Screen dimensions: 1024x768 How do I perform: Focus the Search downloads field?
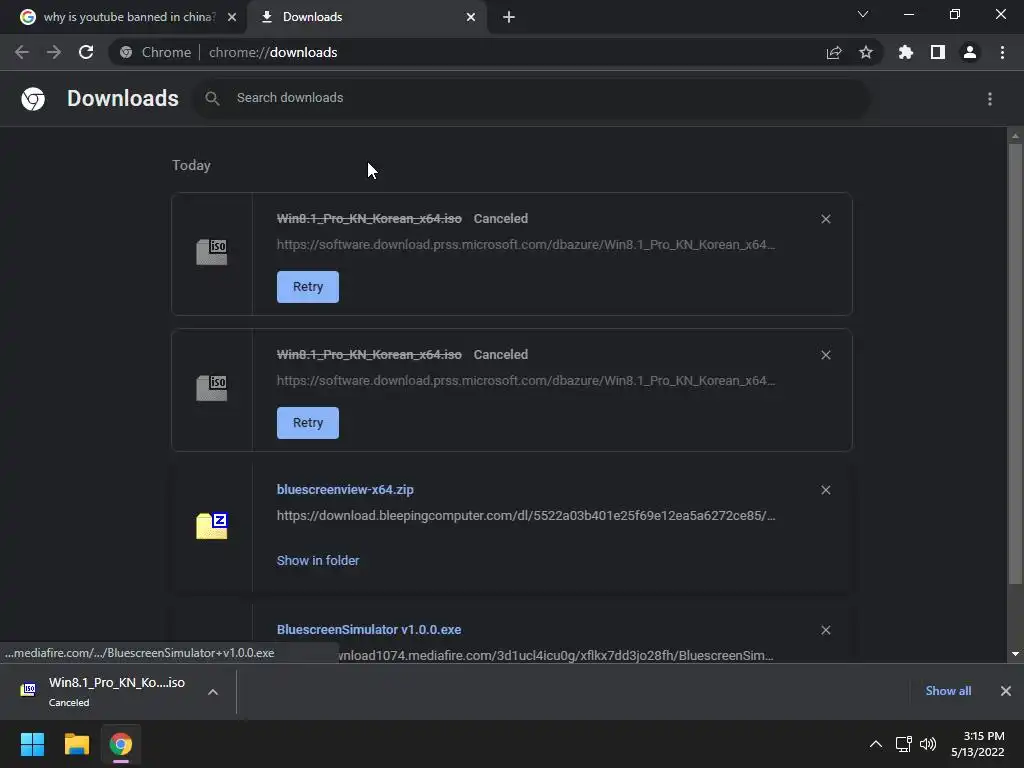(x=532, y=99)
